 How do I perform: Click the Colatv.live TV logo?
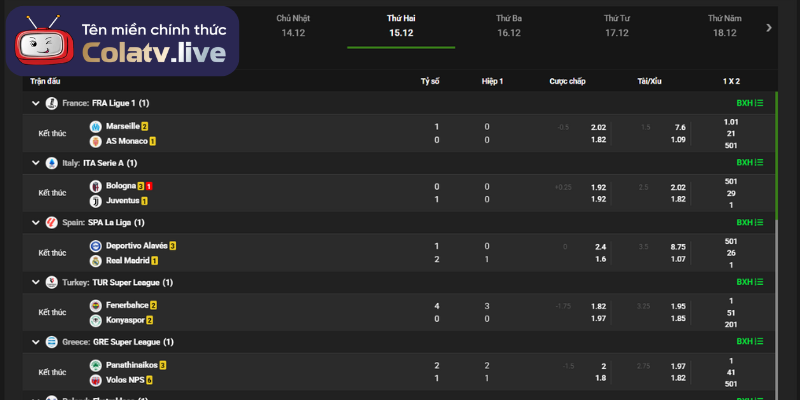pos(44,42)
